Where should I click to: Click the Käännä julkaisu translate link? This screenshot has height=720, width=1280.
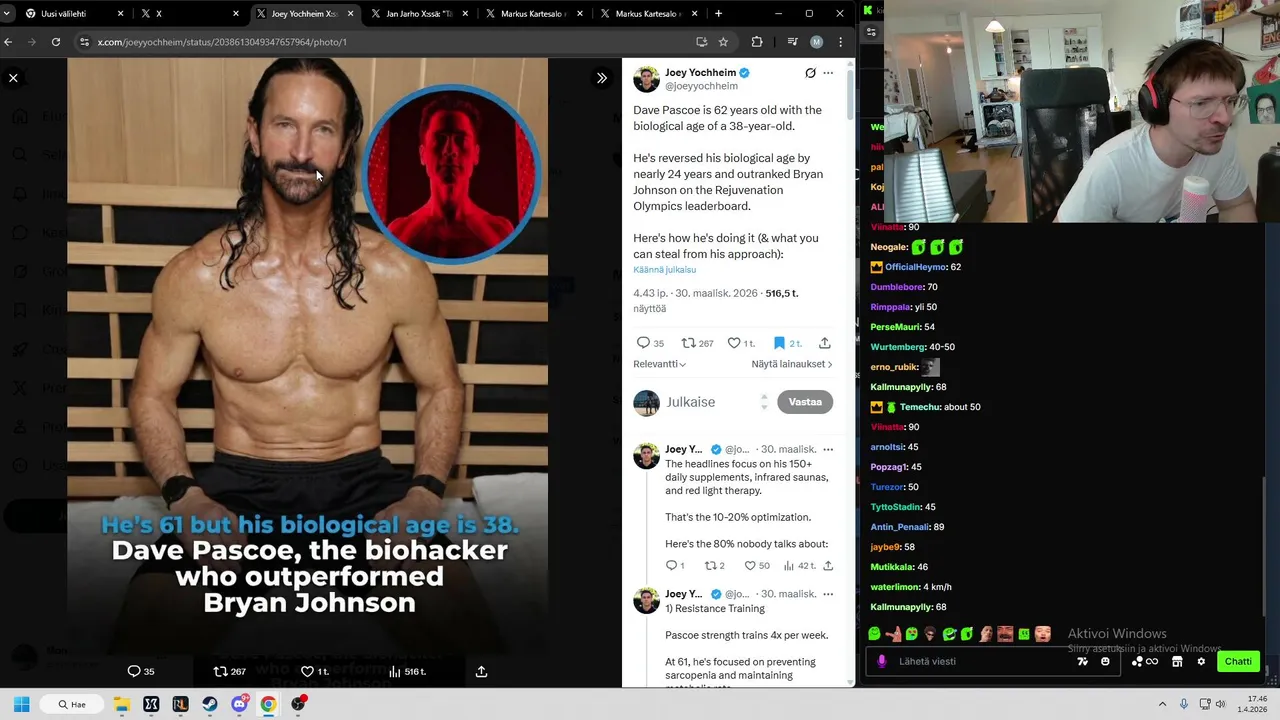(x=664, y=270)
